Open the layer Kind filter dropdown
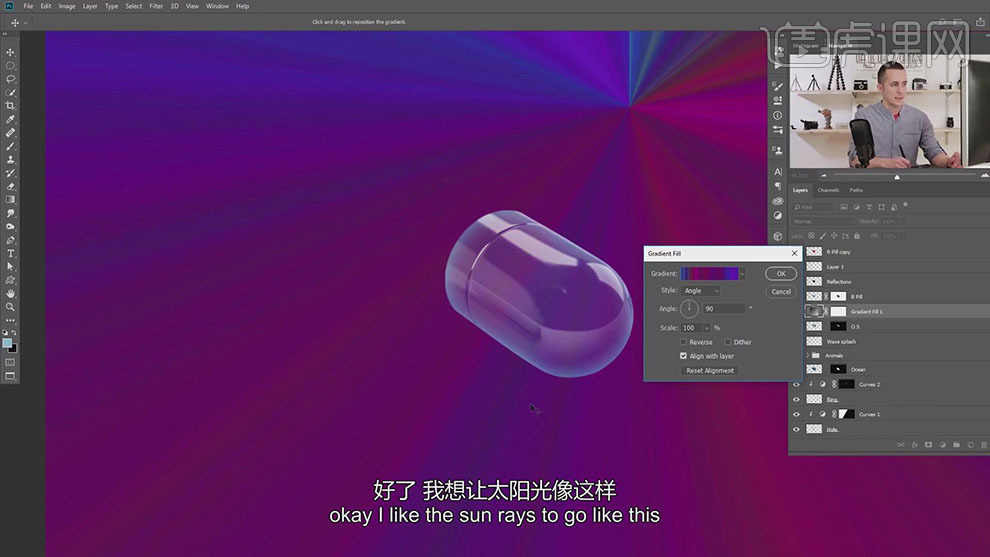This screenshot has height=557, width=990. click(x=813, y=207)
